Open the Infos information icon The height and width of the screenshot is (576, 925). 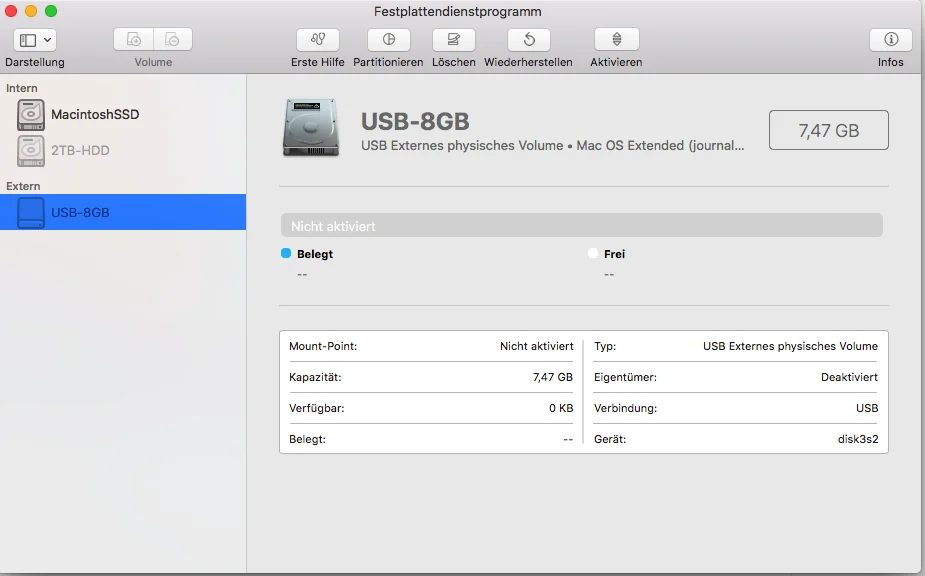tap(891, 40)
